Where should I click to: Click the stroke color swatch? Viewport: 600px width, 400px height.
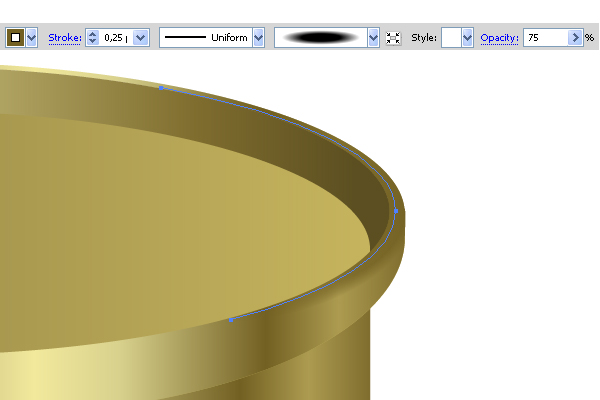[x=15, y=38]
